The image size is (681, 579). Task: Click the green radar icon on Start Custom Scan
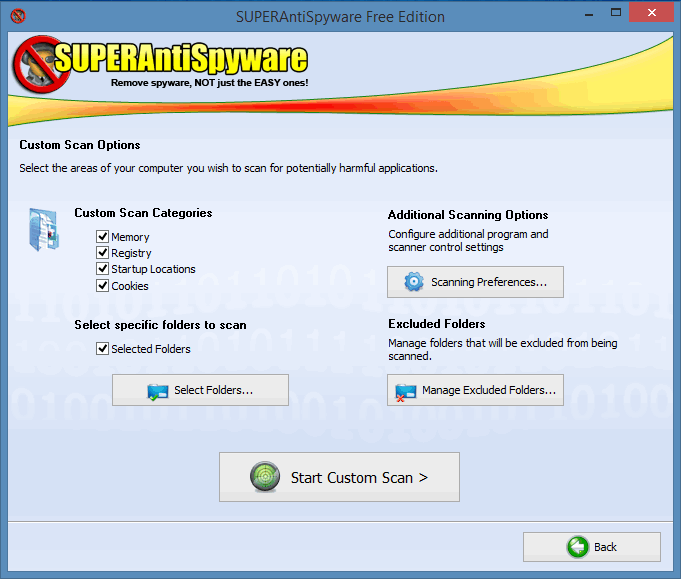(265, 477)
